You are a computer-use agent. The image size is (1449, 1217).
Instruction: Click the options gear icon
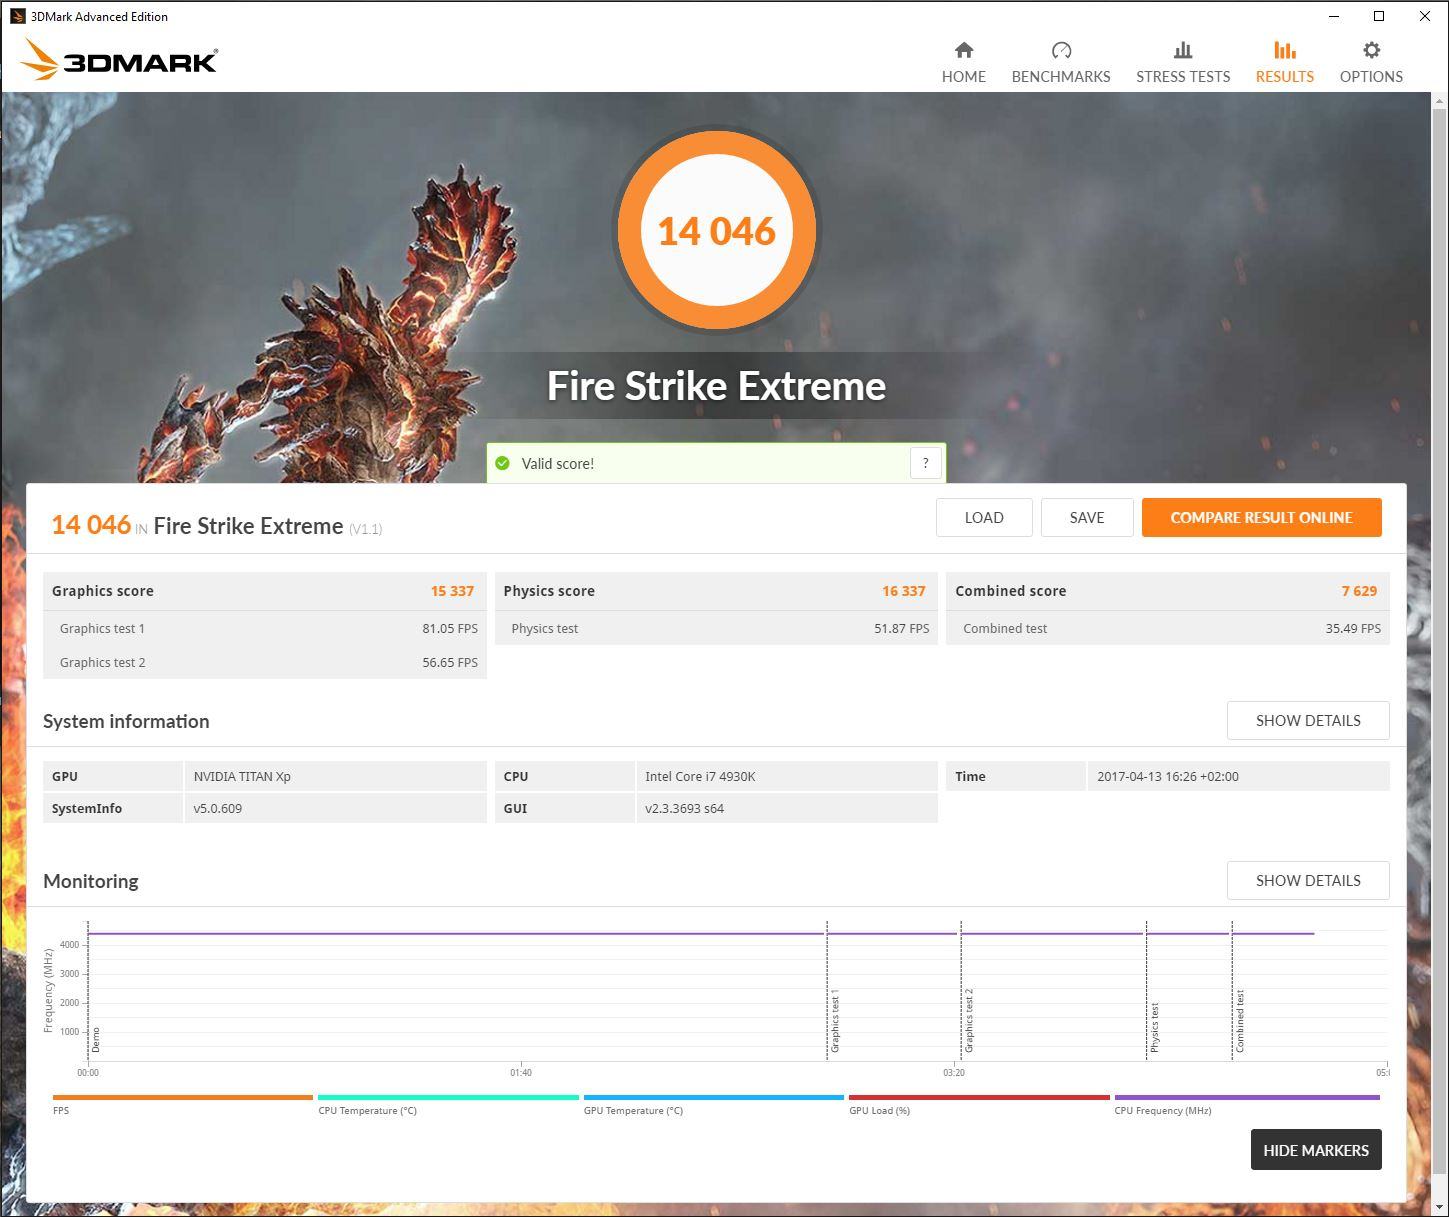click(x=1371, y=50)
